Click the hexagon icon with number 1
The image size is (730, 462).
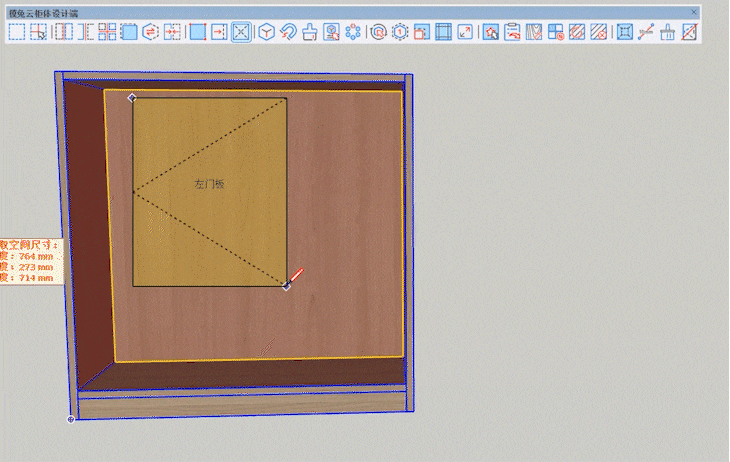coord(400,32)
